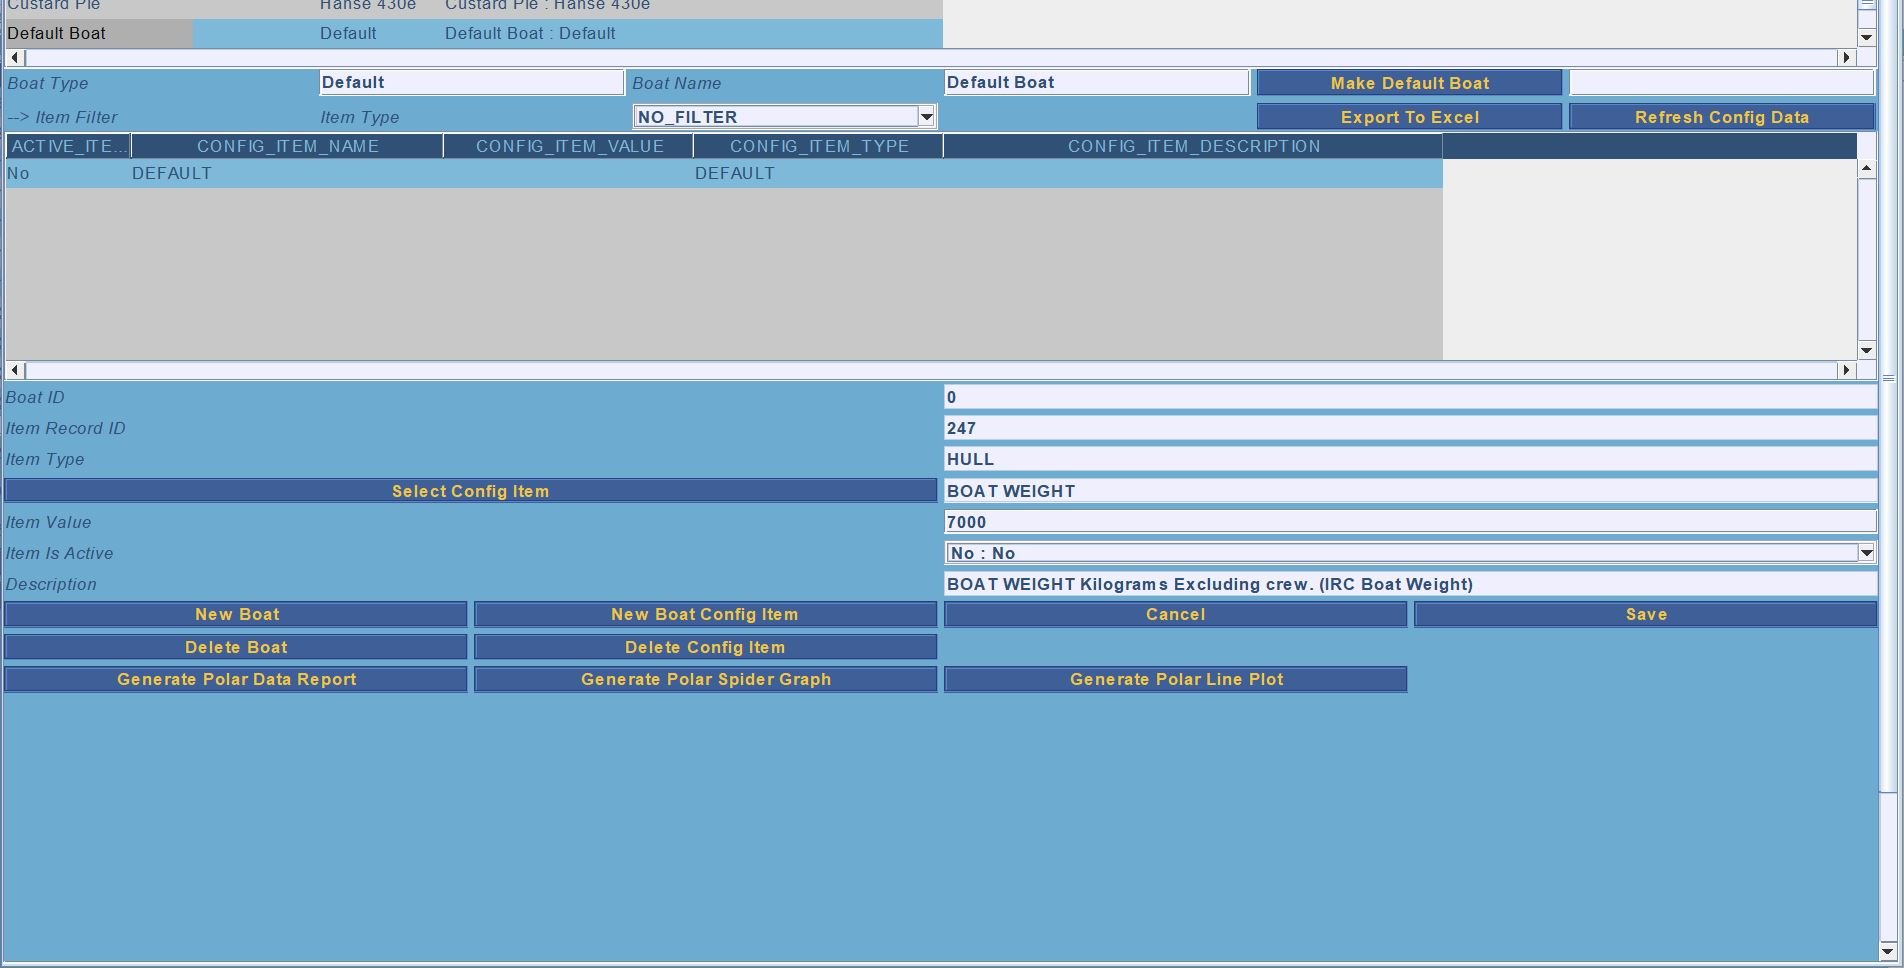This screenshot has height=968, width=1904.
Task: Click the Select Config Item button
Action: click(x=470, y=491)
